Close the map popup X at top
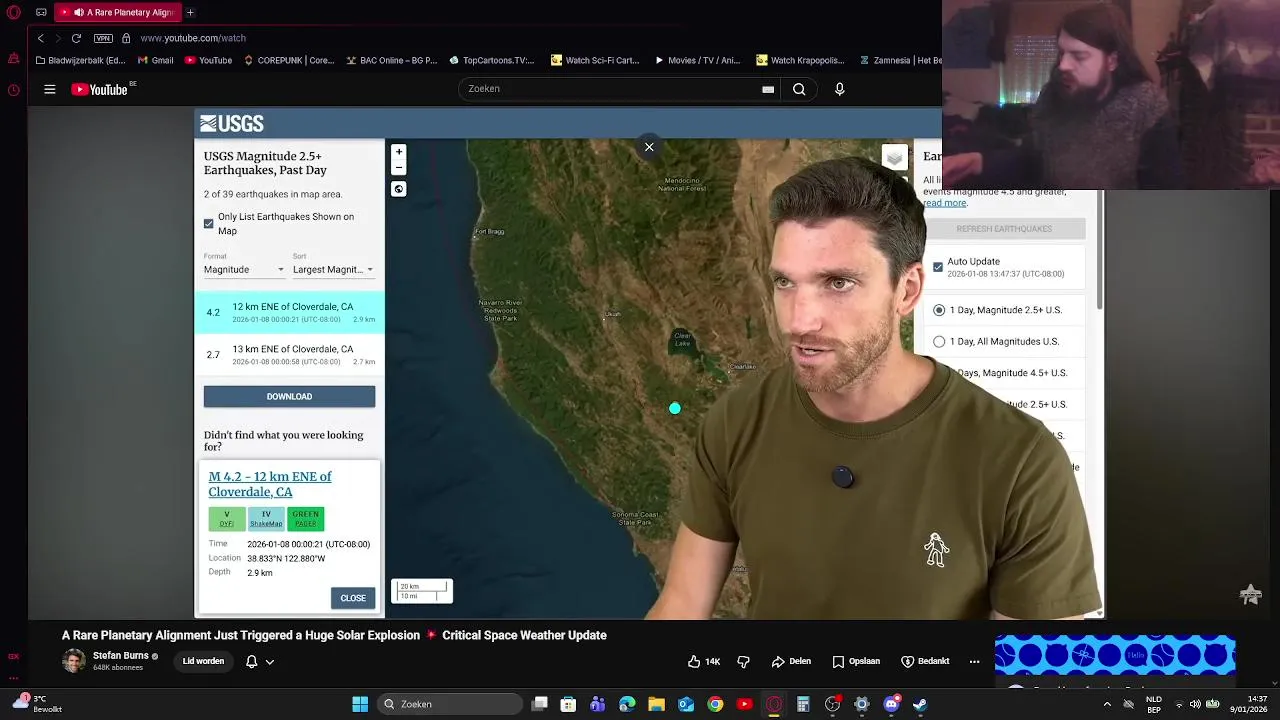Viewport: 1280px width, 720px height. [x=649, y=148]
